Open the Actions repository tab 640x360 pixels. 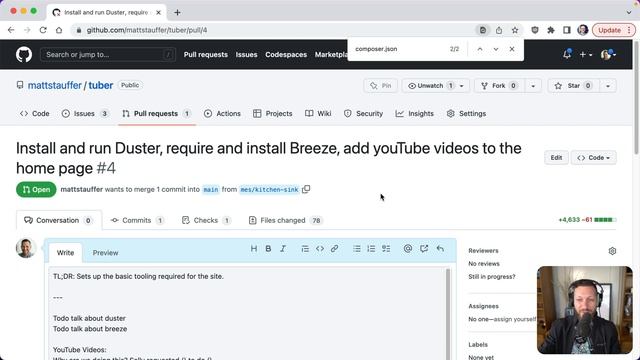[x=222, y=113]
